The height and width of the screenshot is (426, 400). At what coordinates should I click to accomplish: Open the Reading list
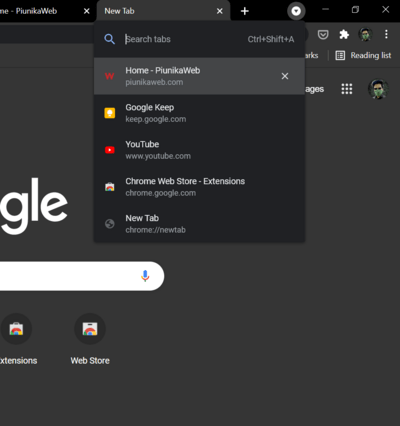363,55
